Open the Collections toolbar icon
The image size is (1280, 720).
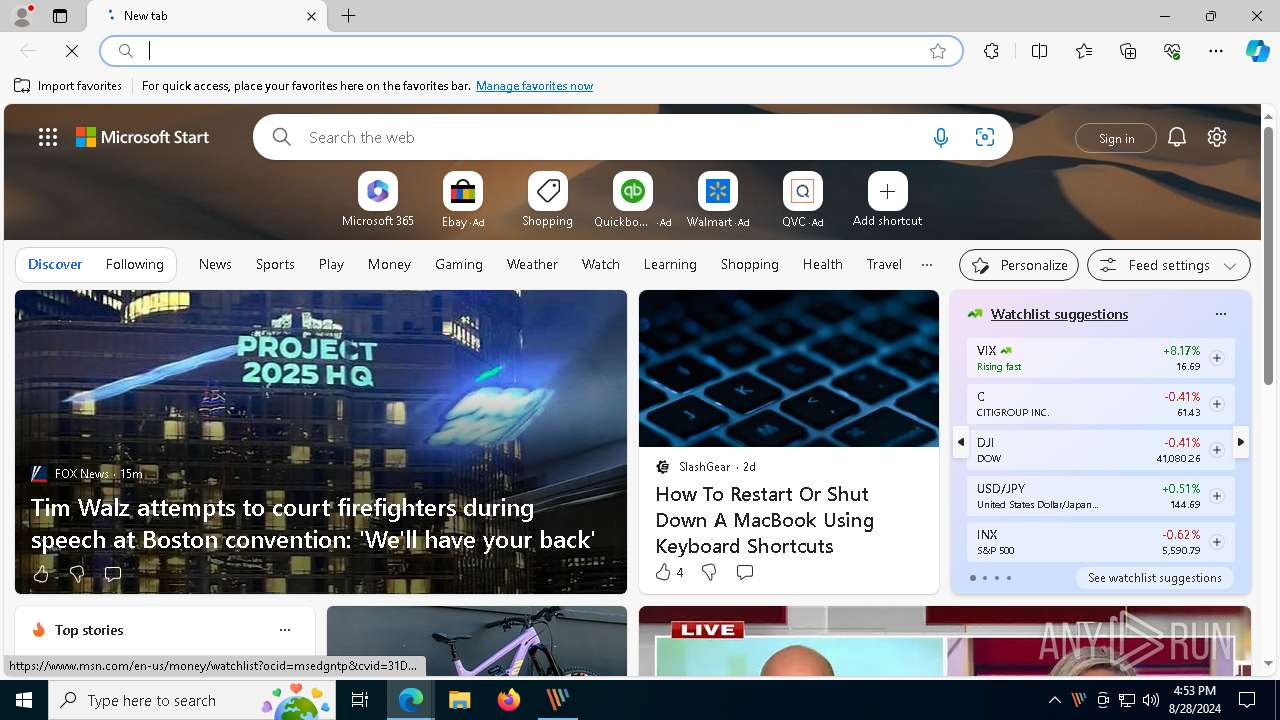click(1128, 51)
